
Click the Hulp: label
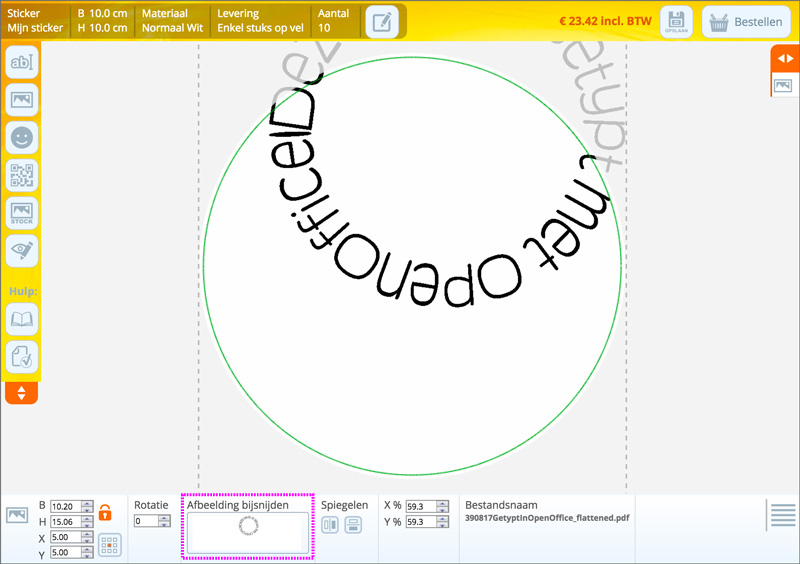pyautogui.click(x=23, y=291)
